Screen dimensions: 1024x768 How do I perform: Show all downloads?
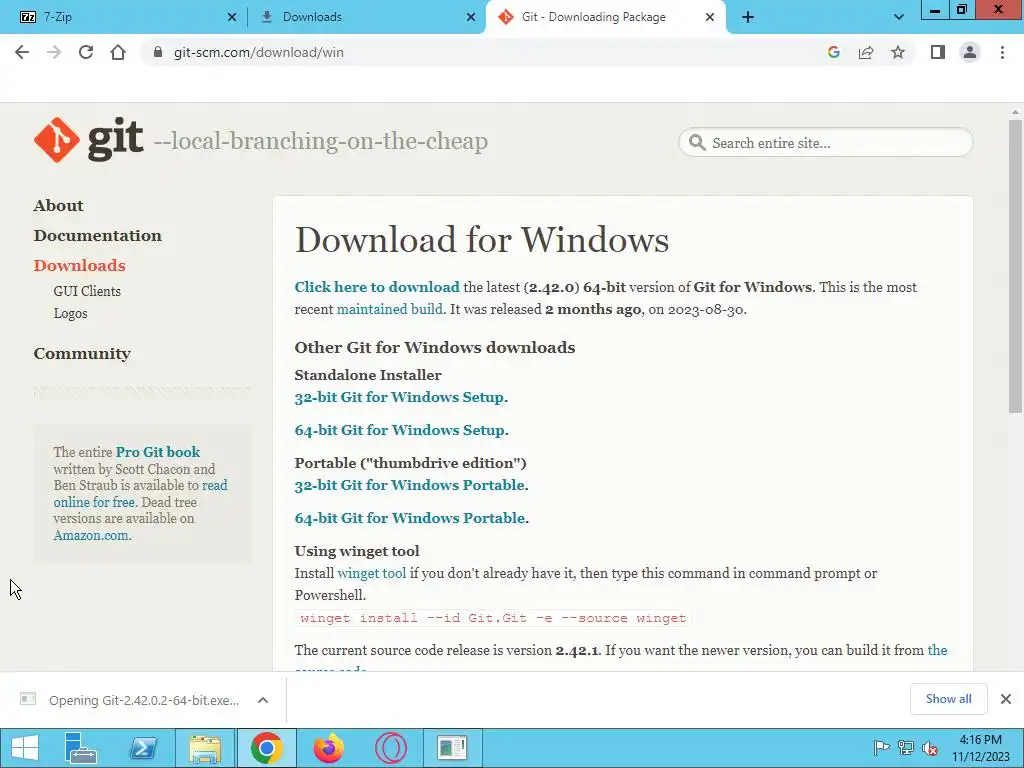(x=948, y=699)
